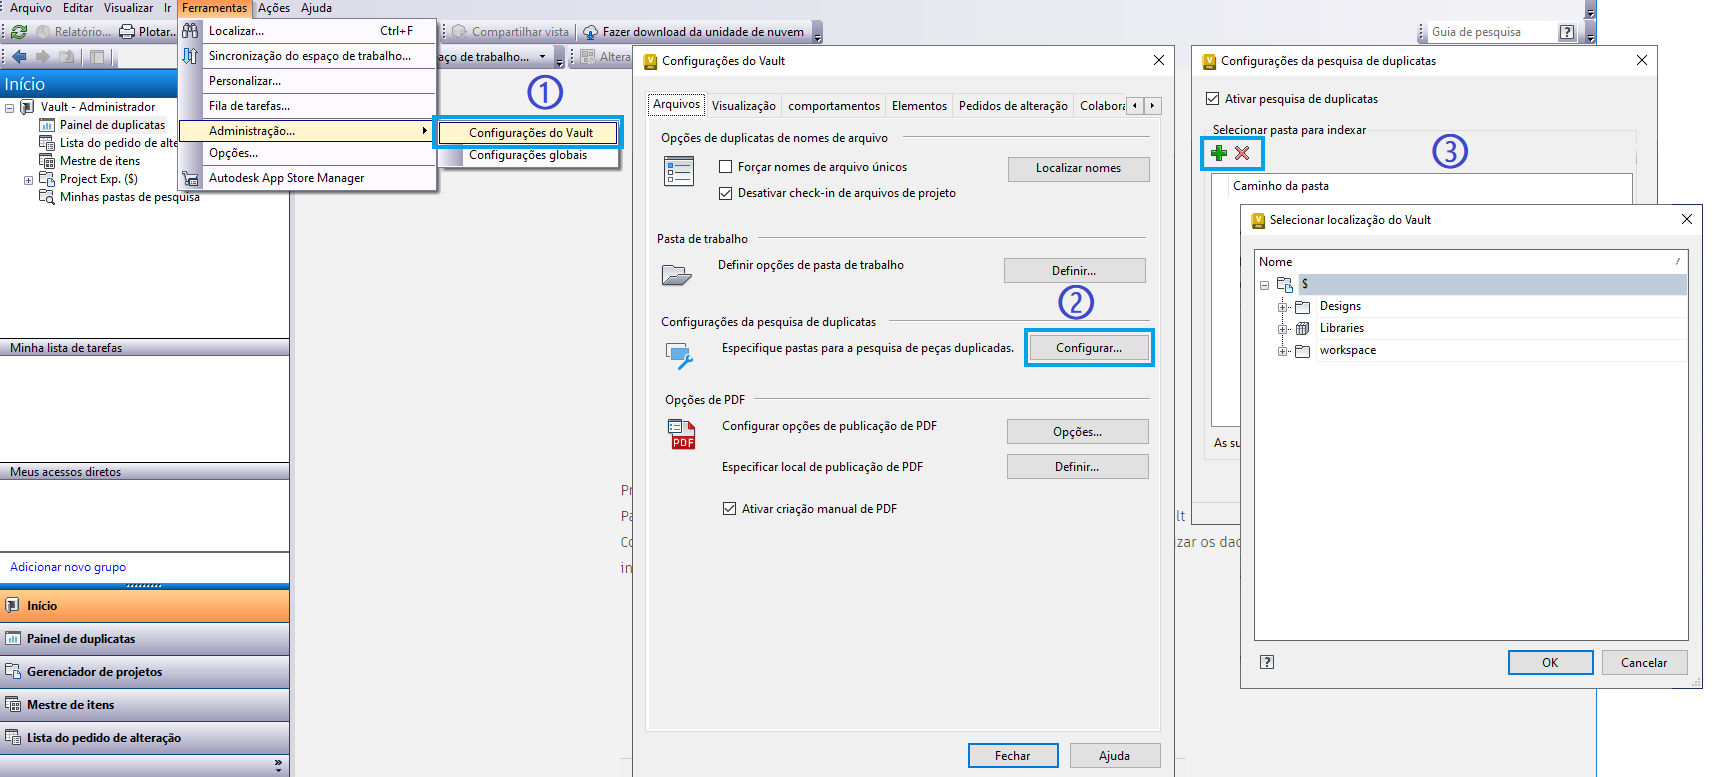The height and width of the screenshot is (777, 1713).
Task: Switch to the Pedidos de alteração tab
Action: pyautogui.click(x=1013, y=106)
